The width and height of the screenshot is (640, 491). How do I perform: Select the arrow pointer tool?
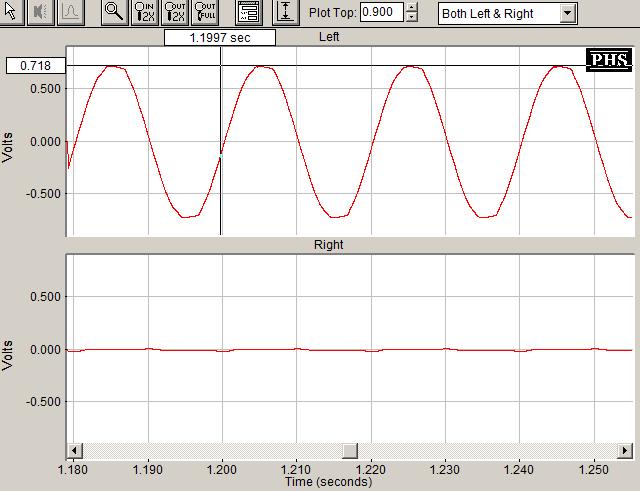(11, 12)
